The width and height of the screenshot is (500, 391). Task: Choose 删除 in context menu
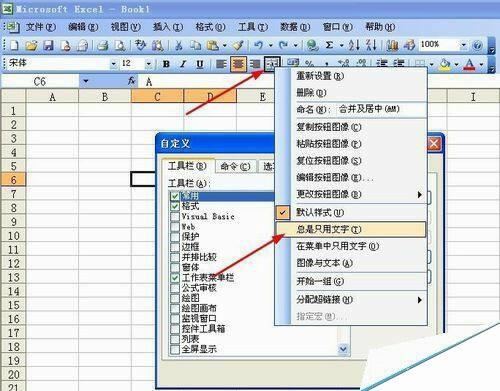tap(351, 93)
